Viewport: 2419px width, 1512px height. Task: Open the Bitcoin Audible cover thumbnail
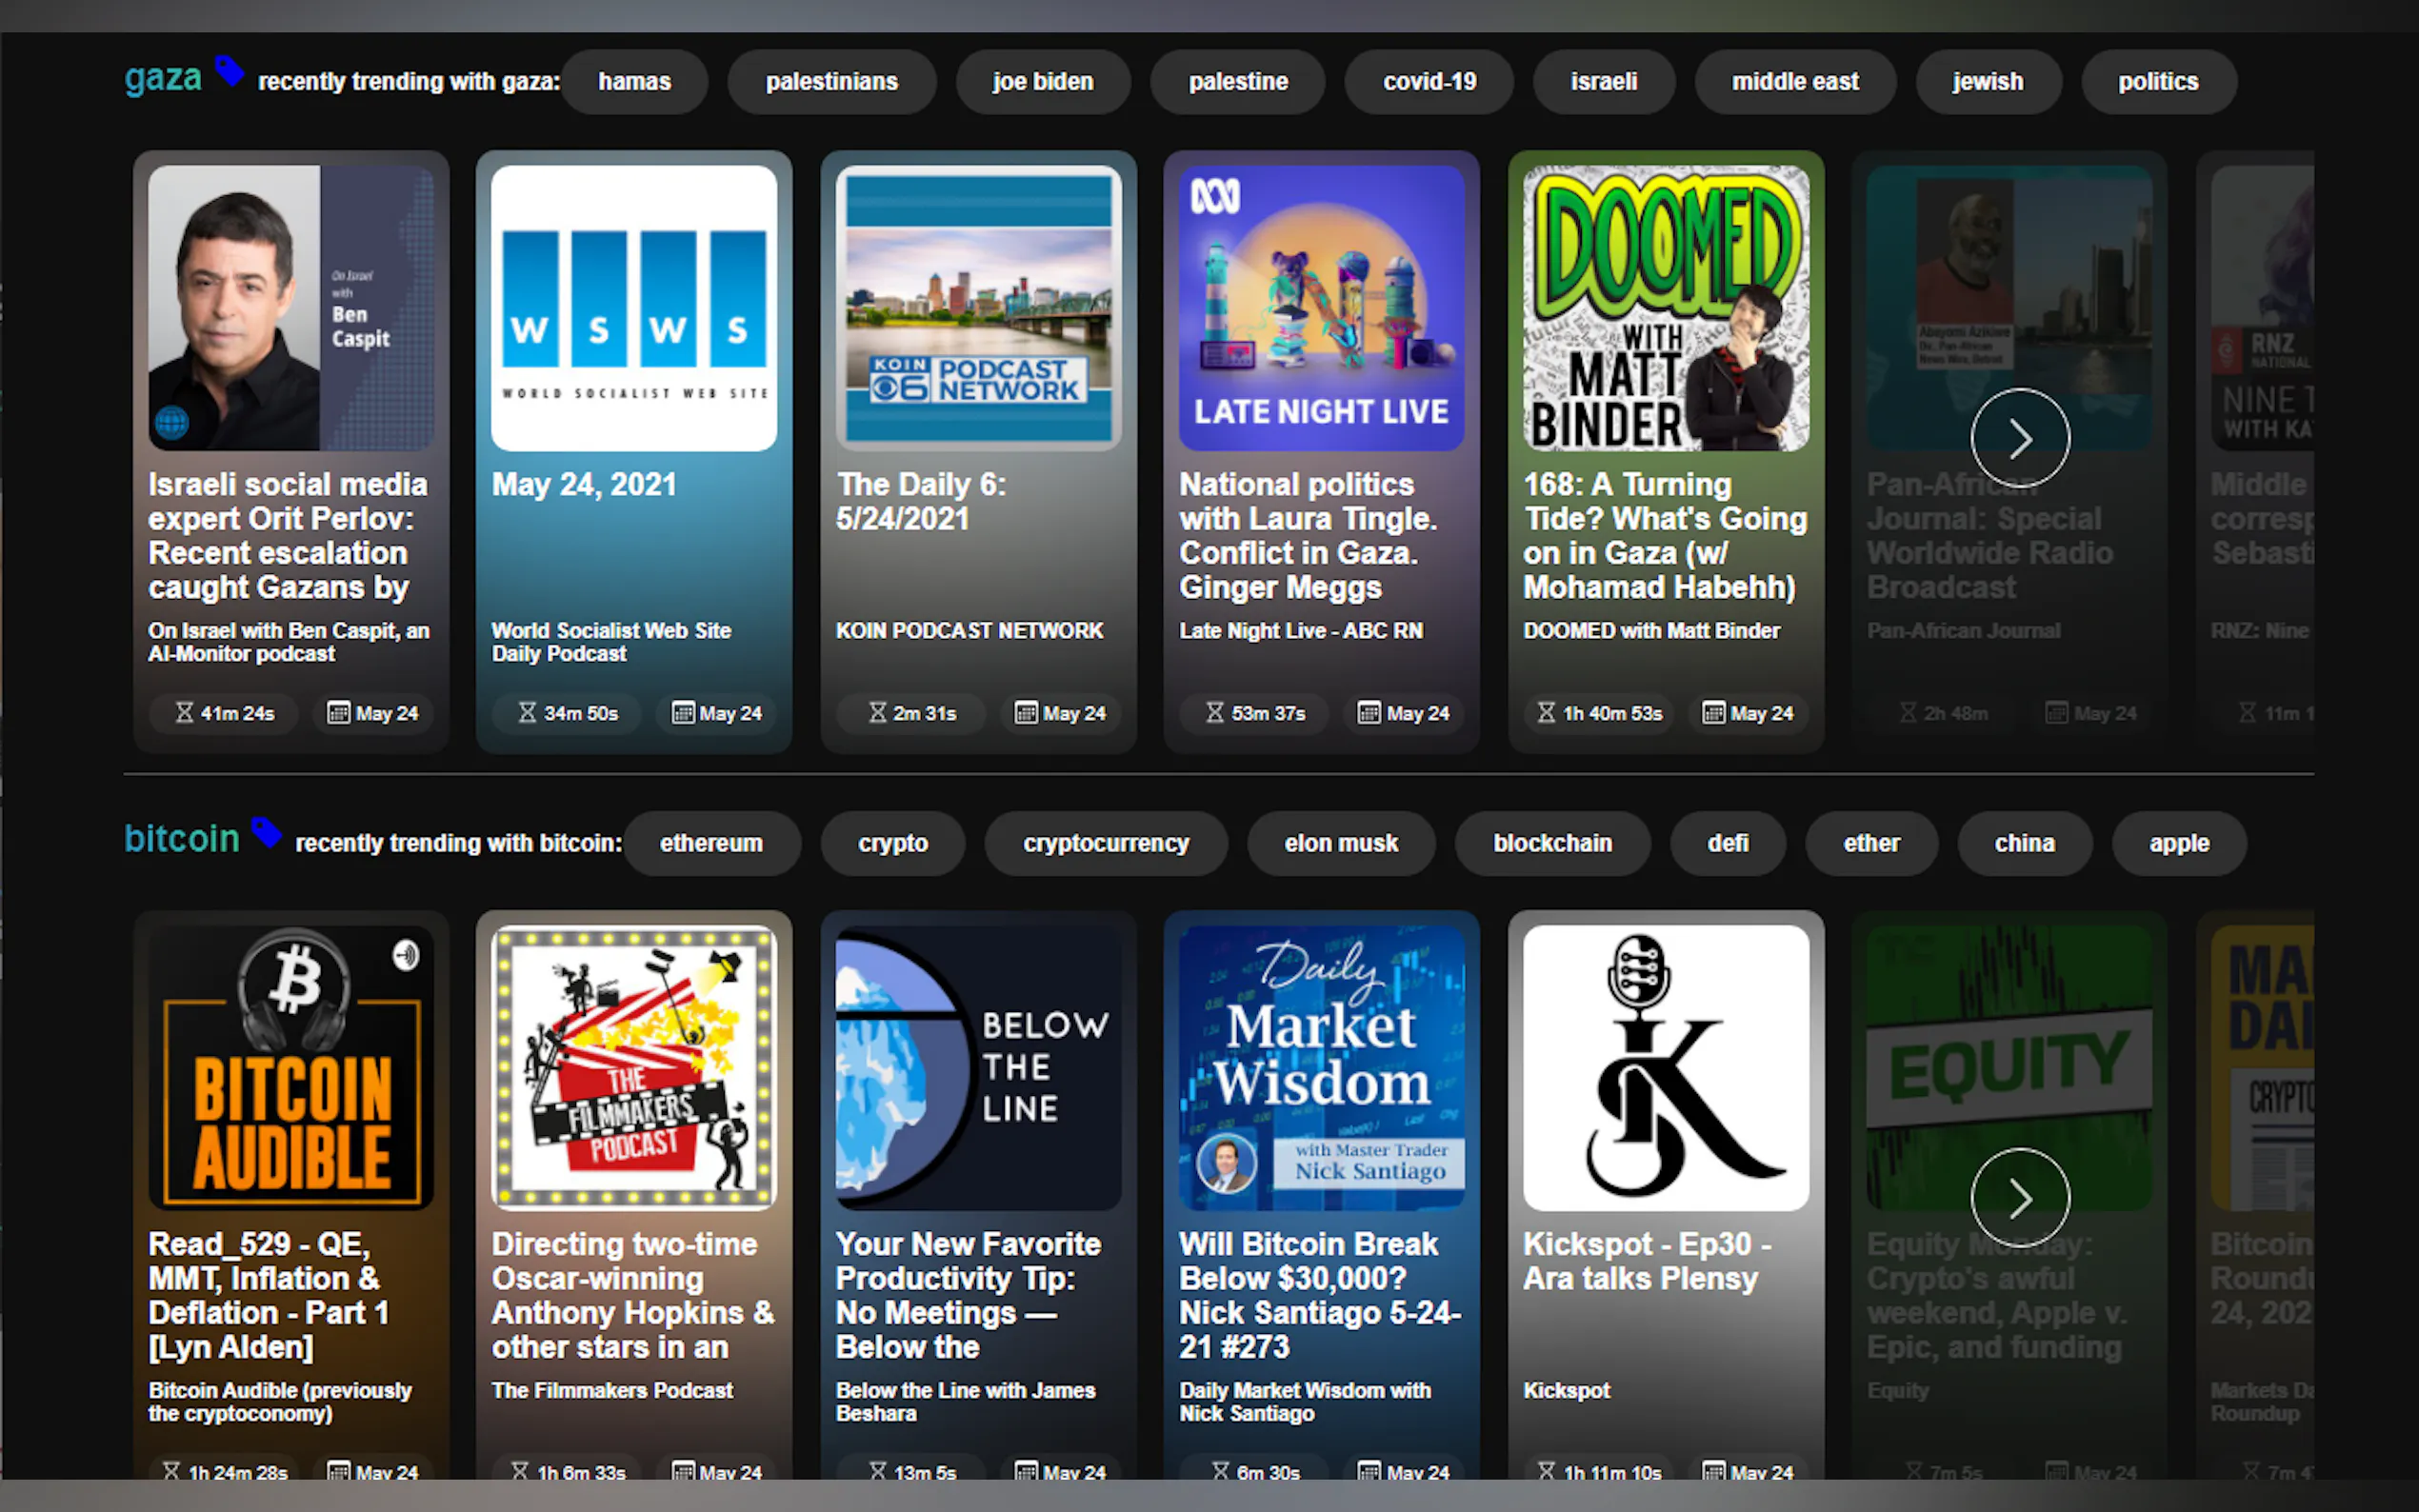291,1067
